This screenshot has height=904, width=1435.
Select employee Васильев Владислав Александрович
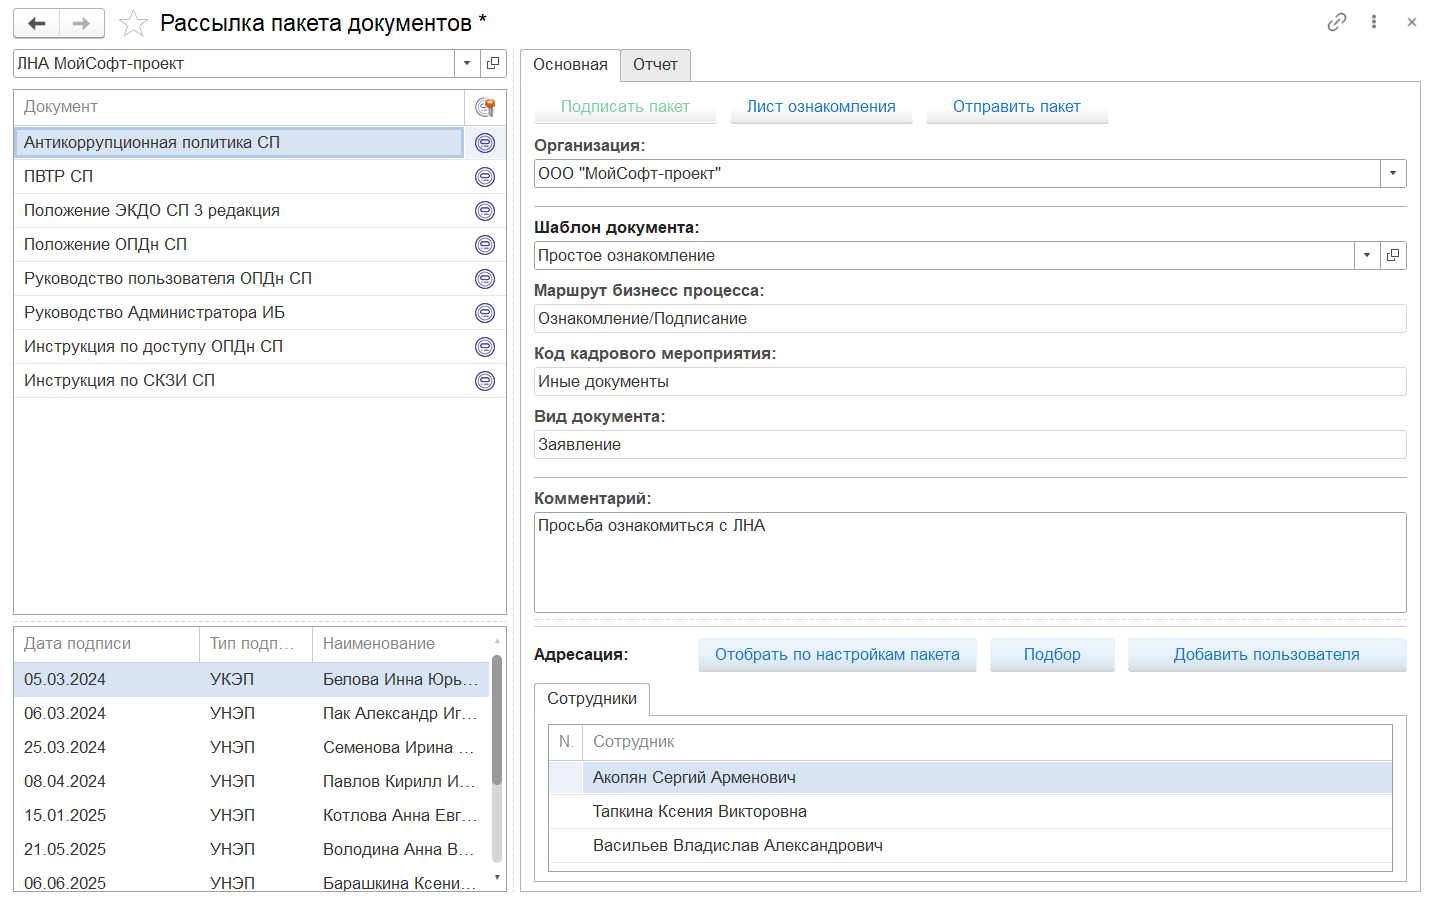tap(970, 846)
